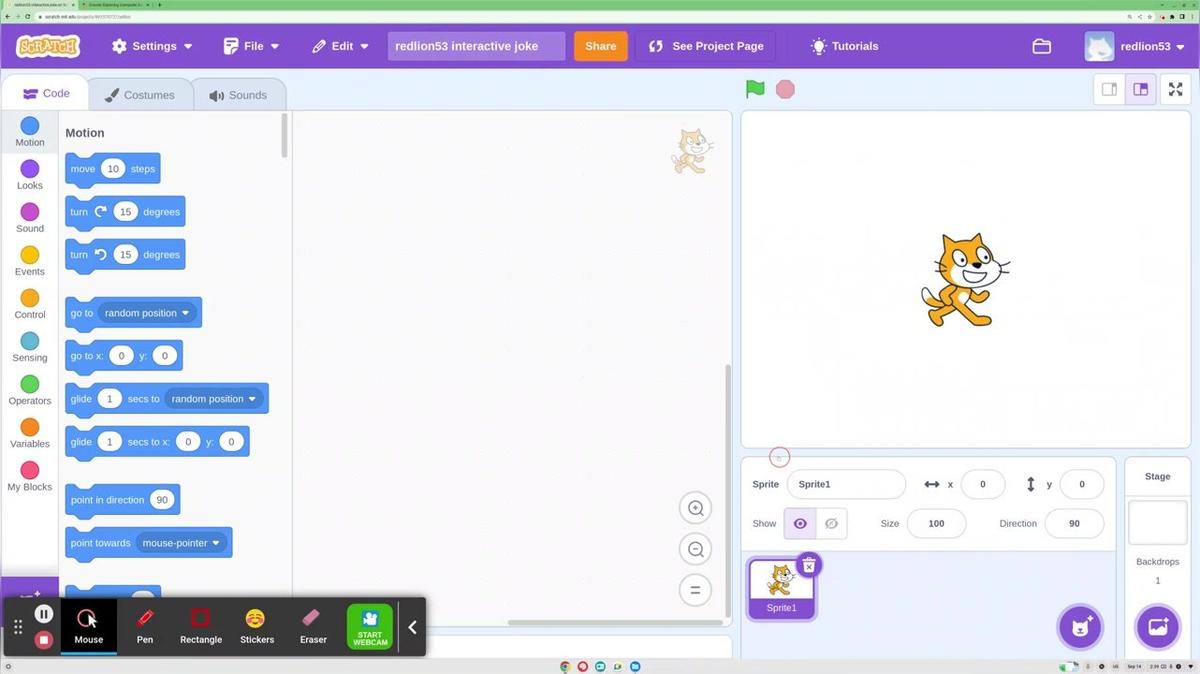Show the sprite with the eye icon
Viewport: 1200px width, 674px height.
[800, 523]
